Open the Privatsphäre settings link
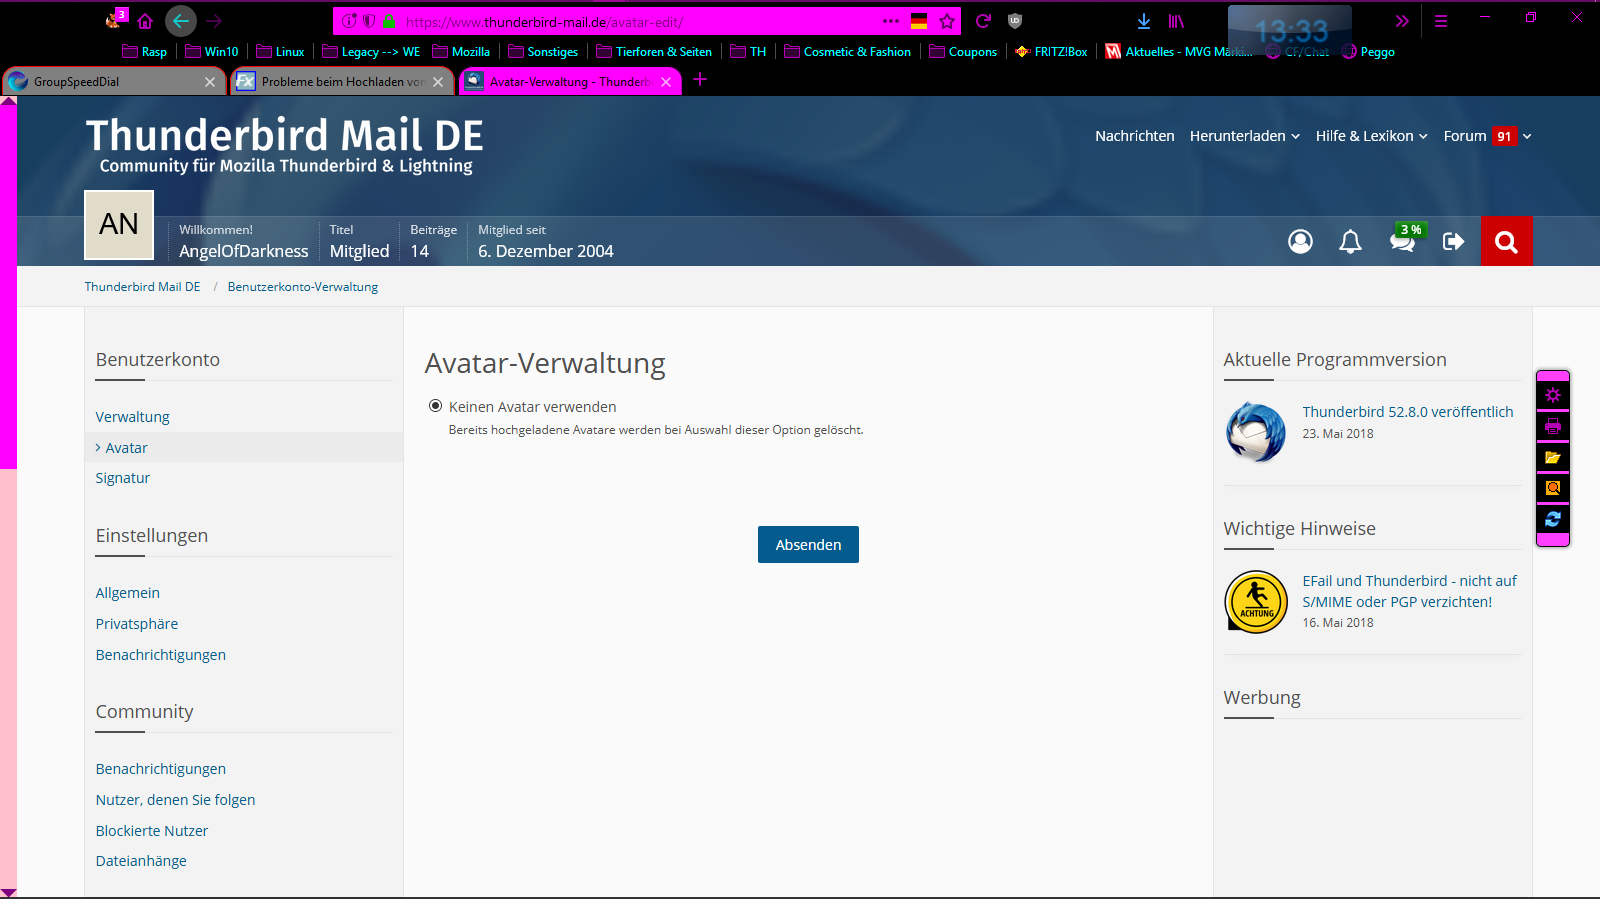 (137, 624)
